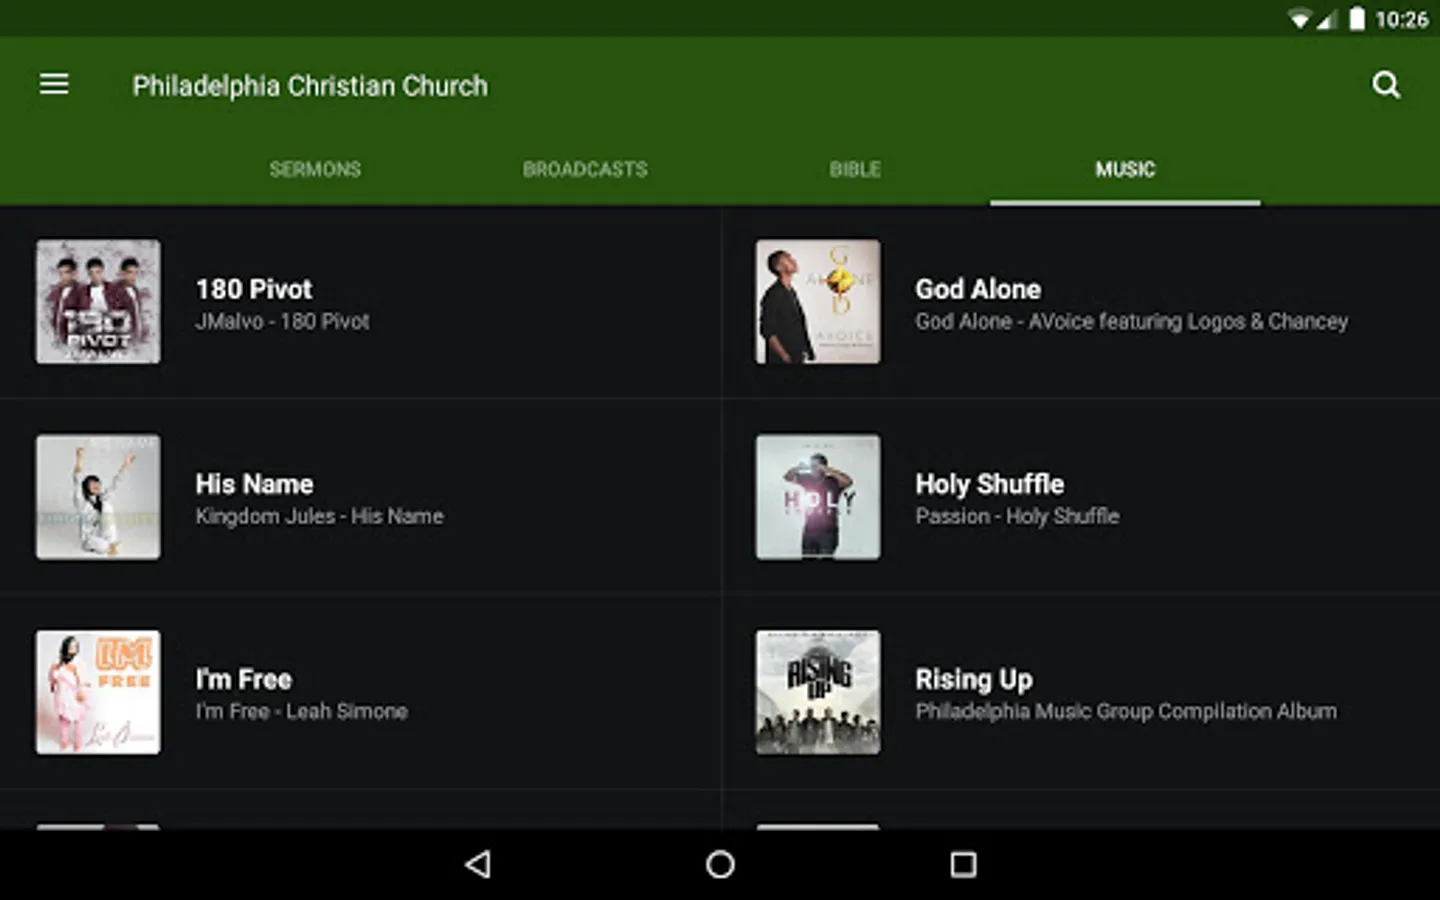Select the God Alone title
The height and width of the screenshot is (900, 1440).
(978, 289)
